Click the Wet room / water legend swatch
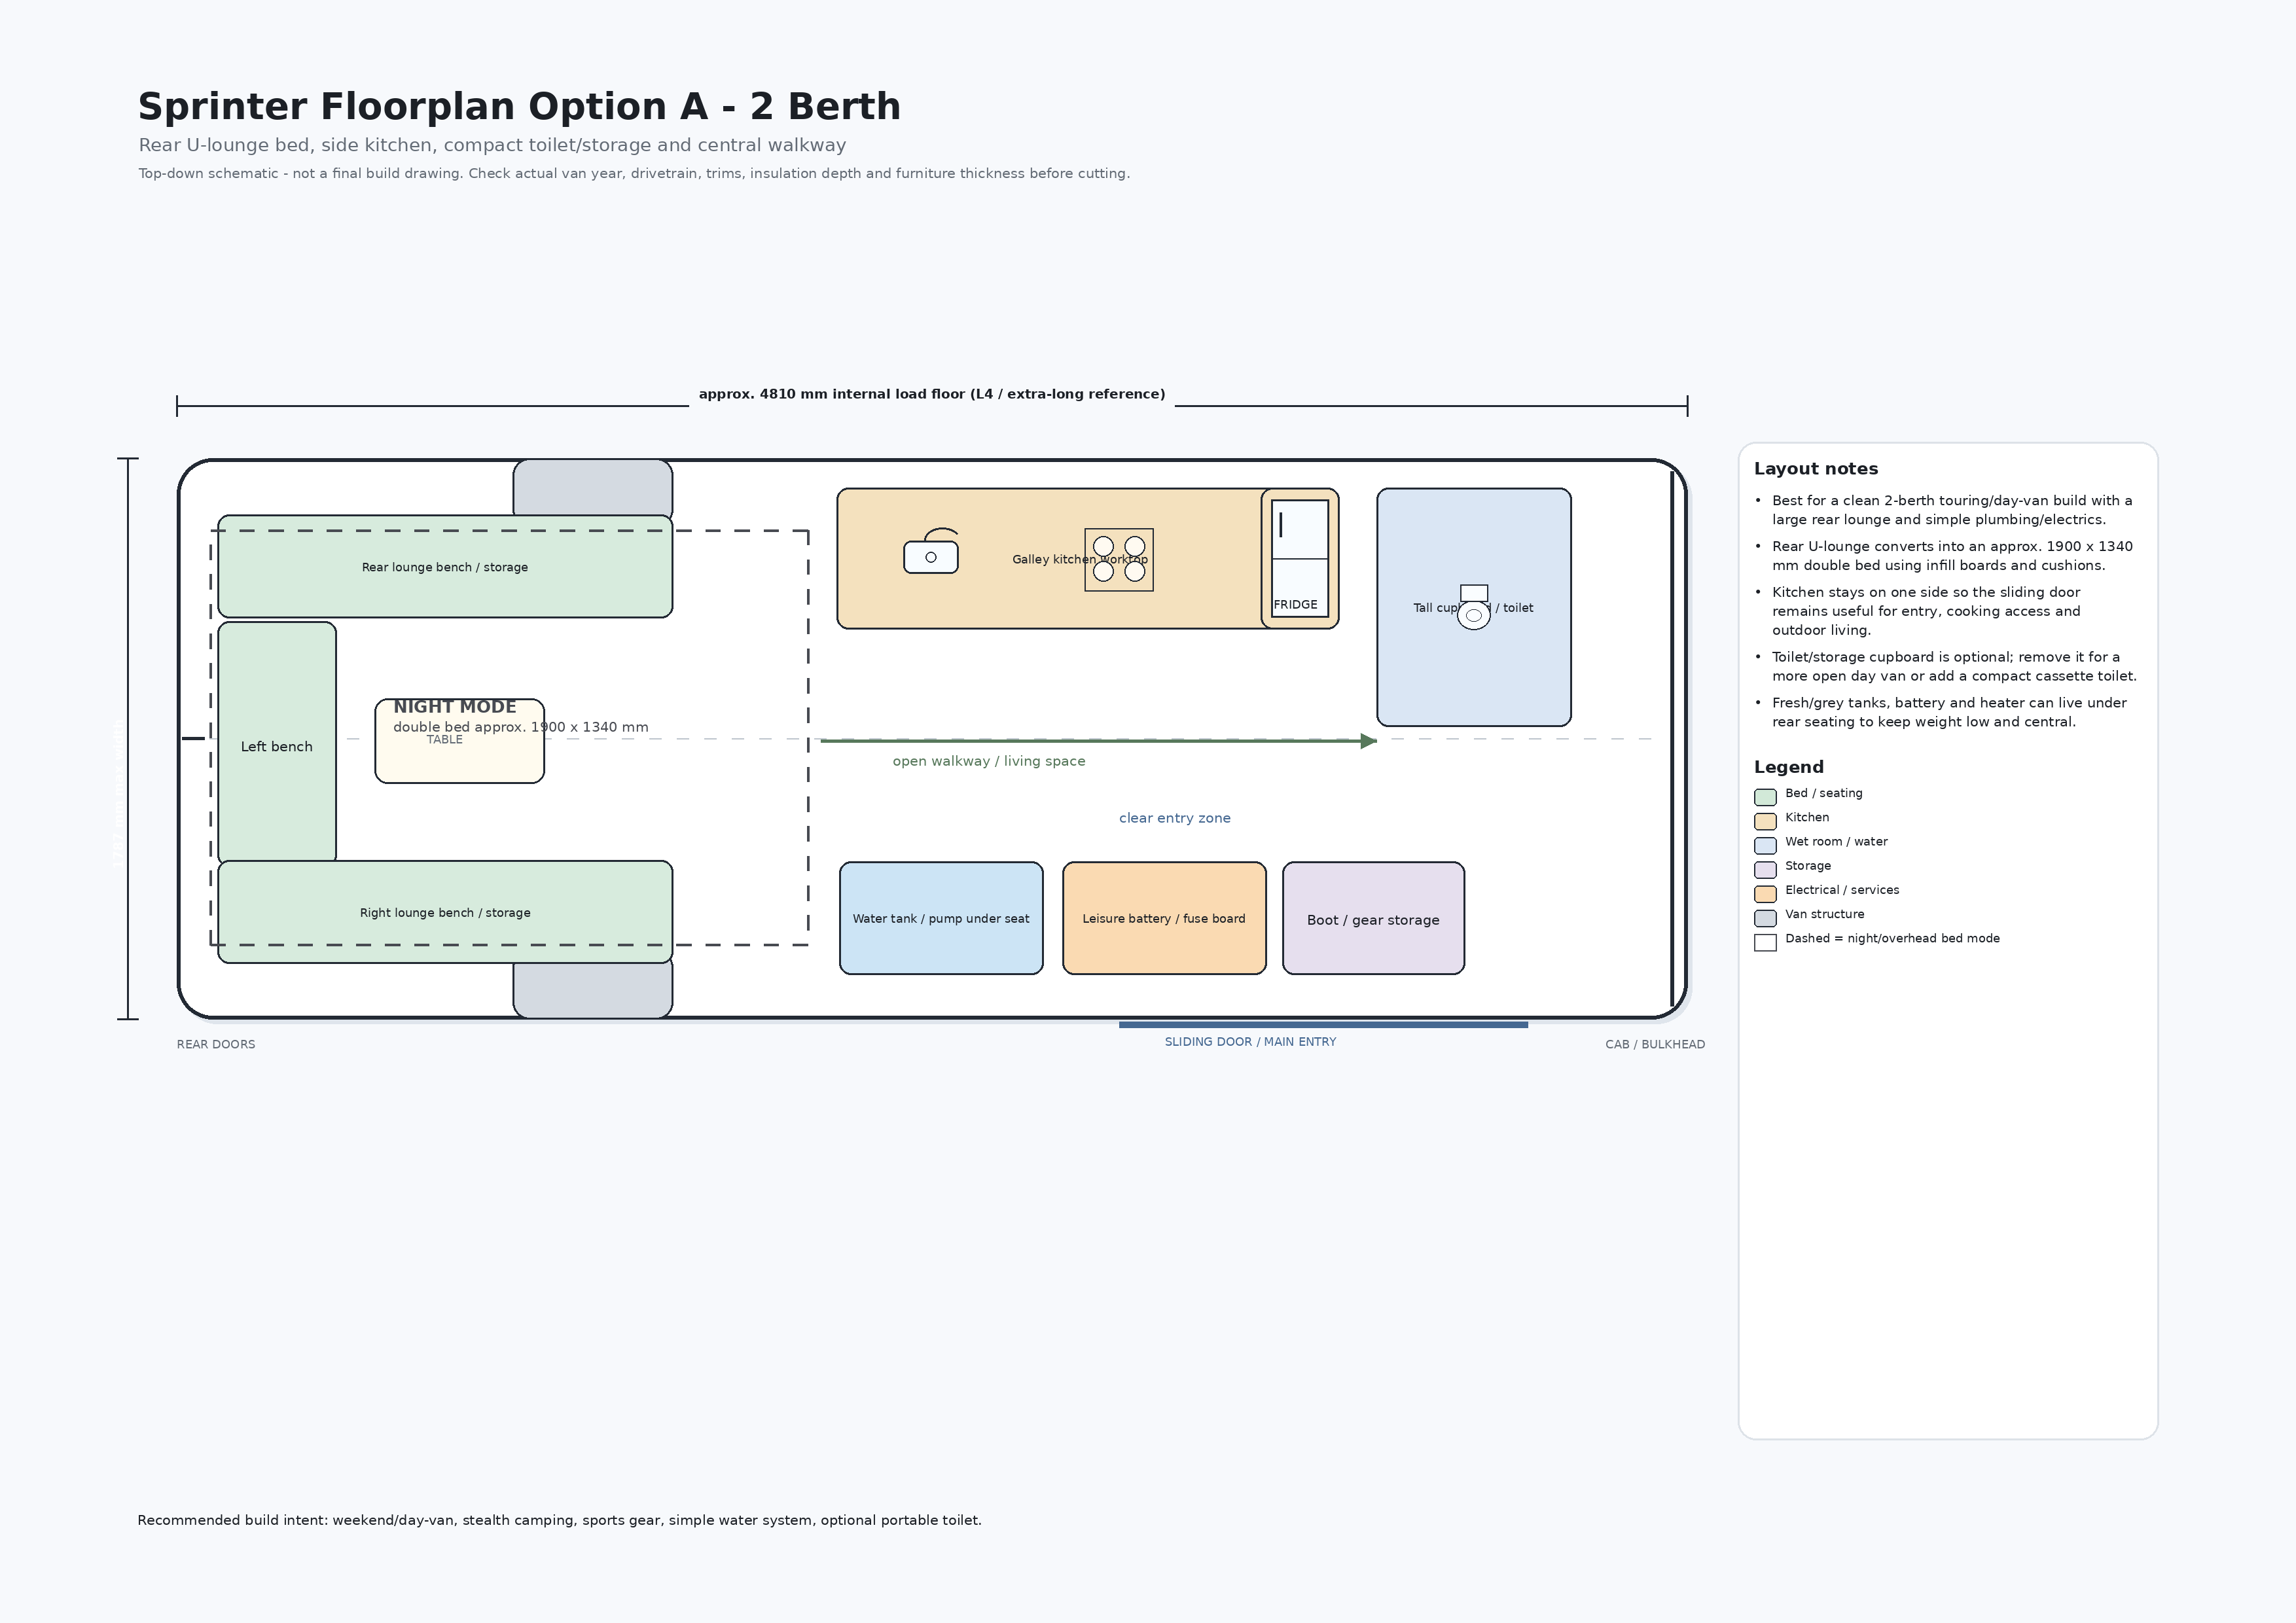Image resolution: width=2296 pixels, height=1623 pixels. point(1766,845)
